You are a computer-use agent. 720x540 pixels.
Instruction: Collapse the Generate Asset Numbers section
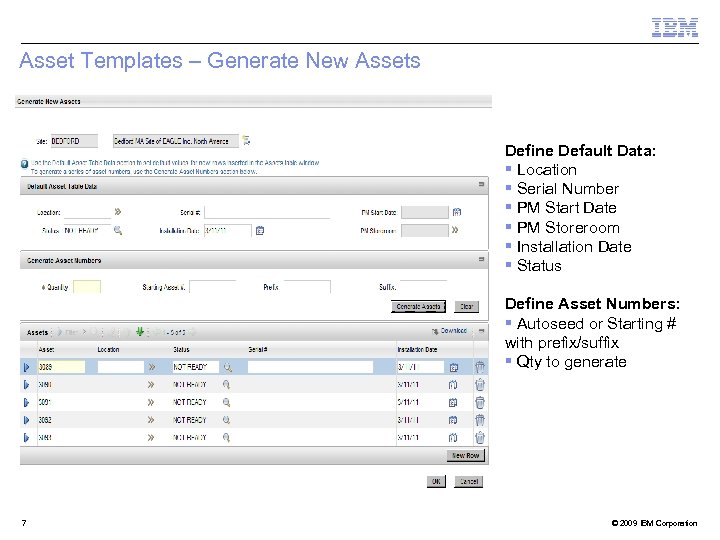[481, 259]
